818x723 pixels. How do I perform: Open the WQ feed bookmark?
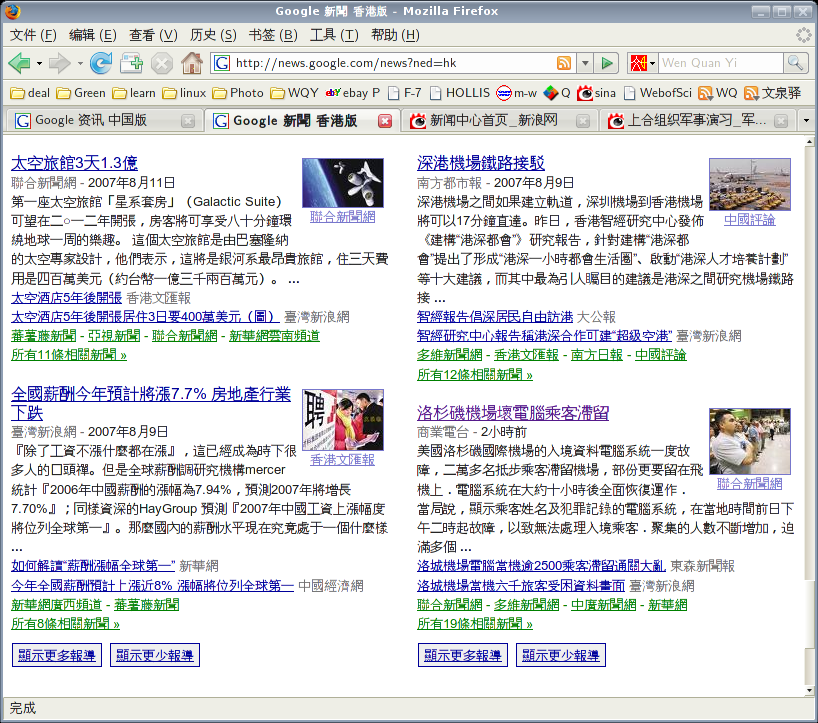point(718,93)
